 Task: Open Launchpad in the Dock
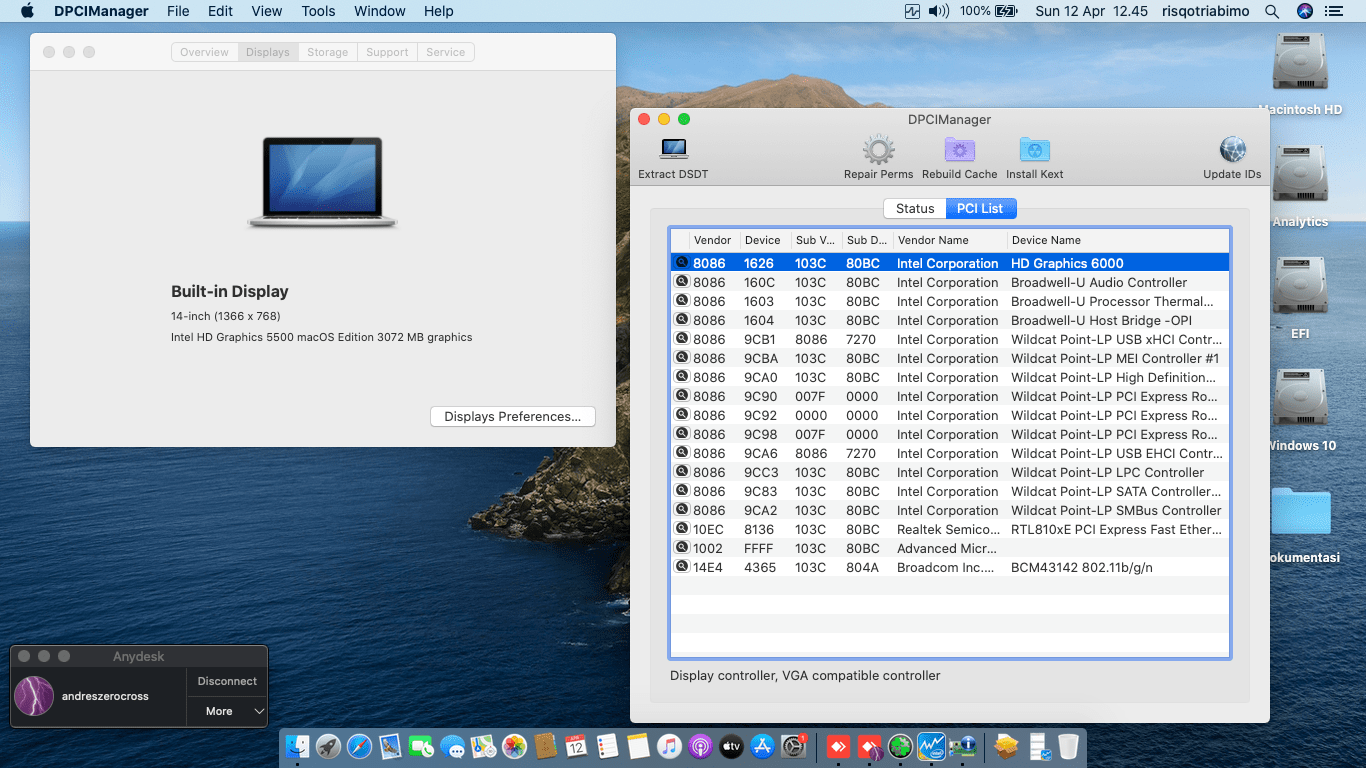(328, 746)
